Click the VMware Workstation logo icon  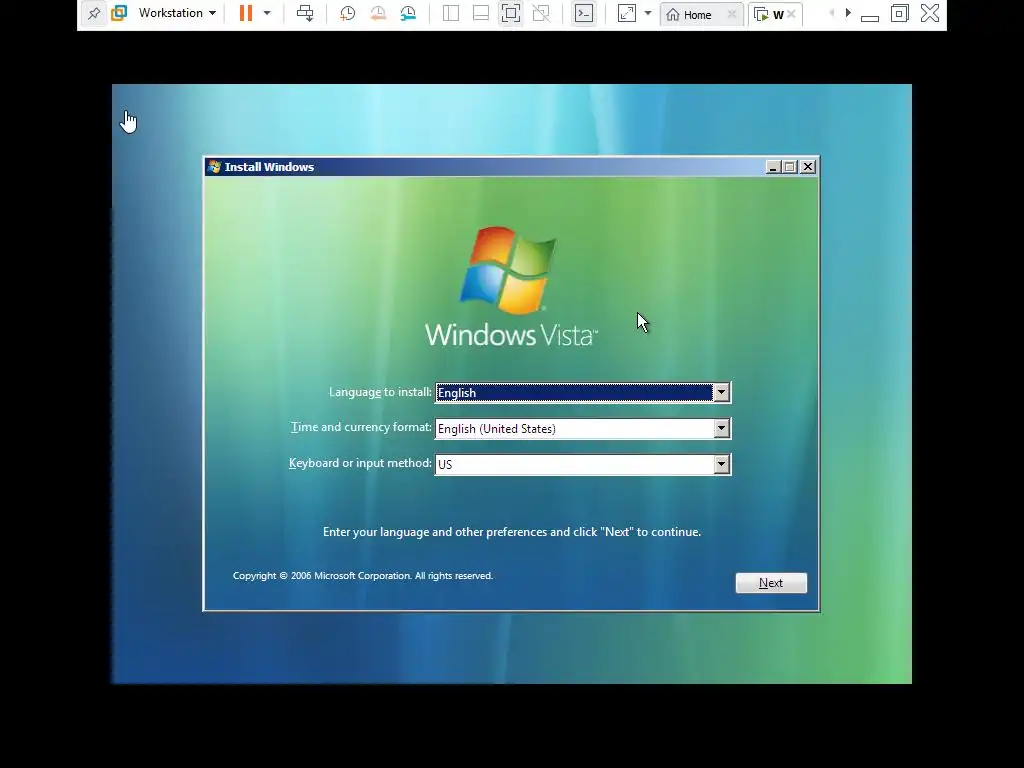119,13
